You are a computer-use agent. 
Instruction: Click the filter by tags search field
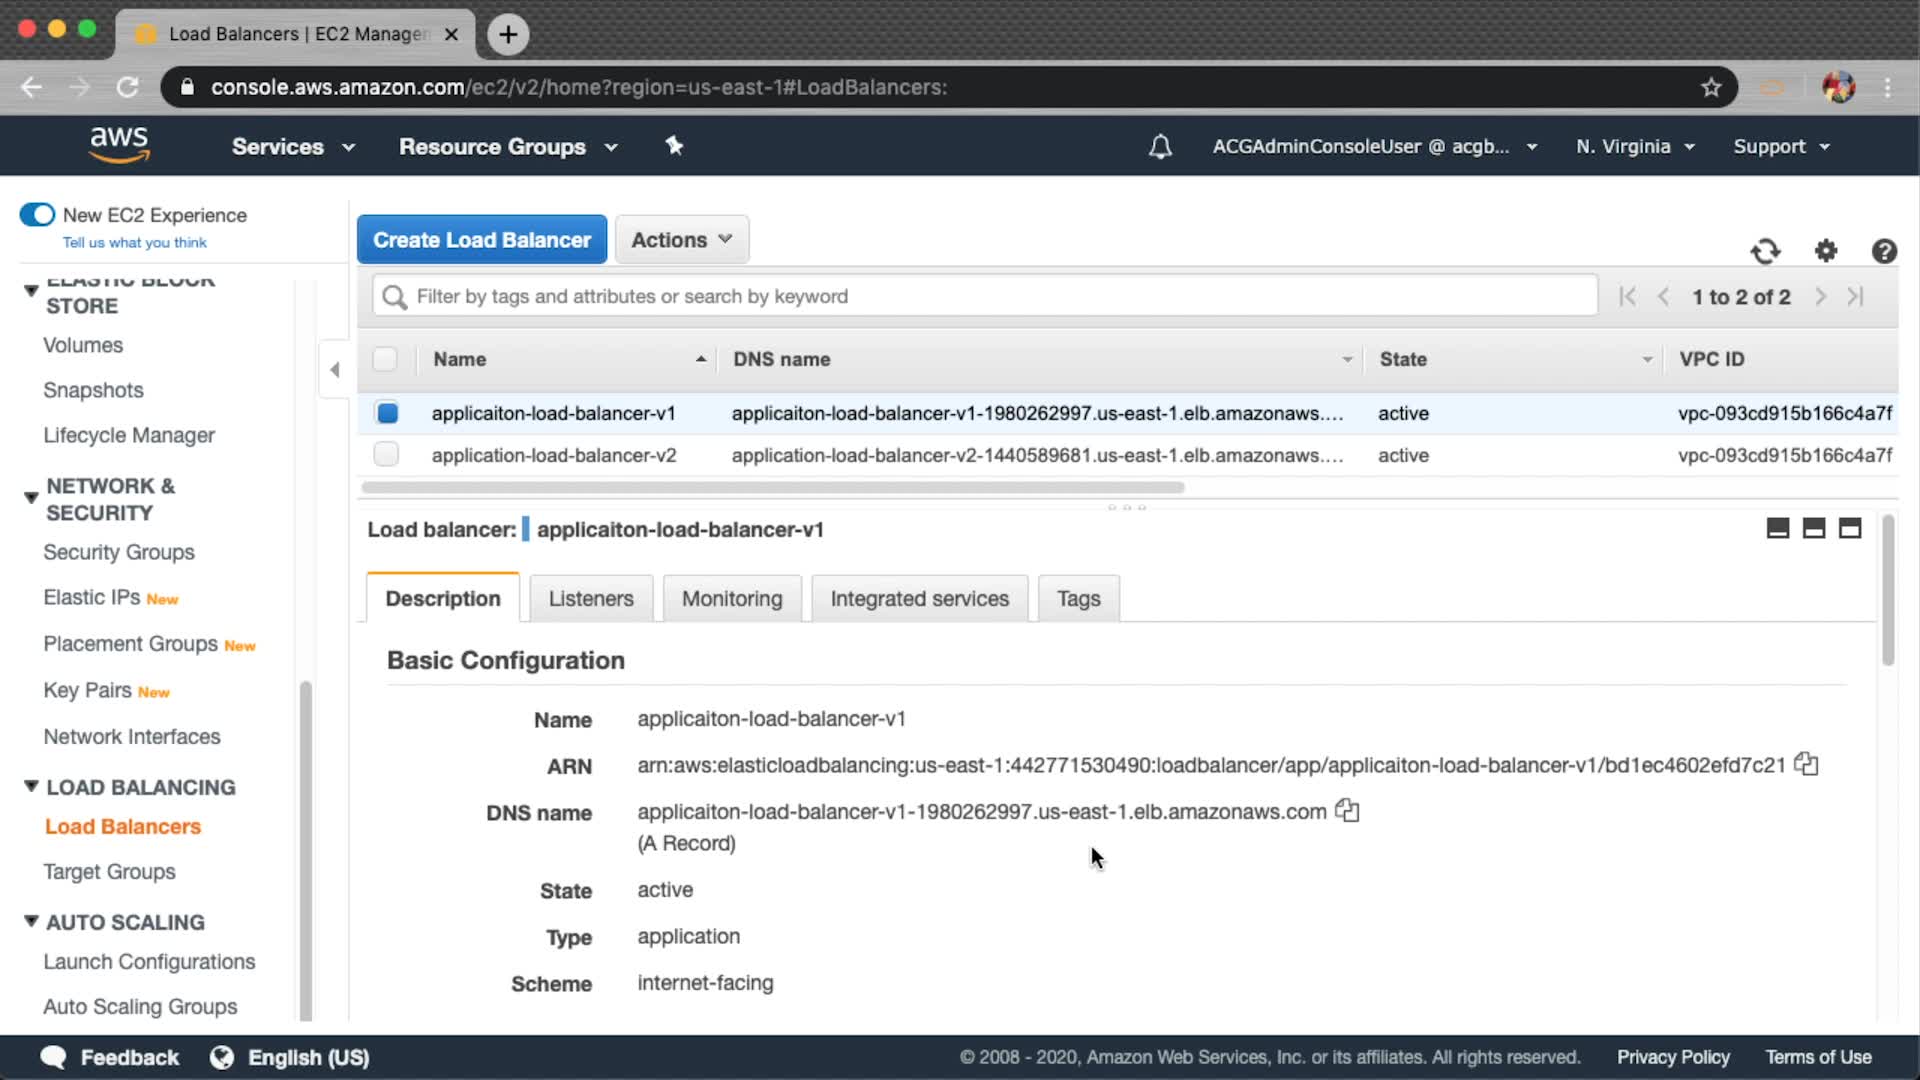(985, 296)
